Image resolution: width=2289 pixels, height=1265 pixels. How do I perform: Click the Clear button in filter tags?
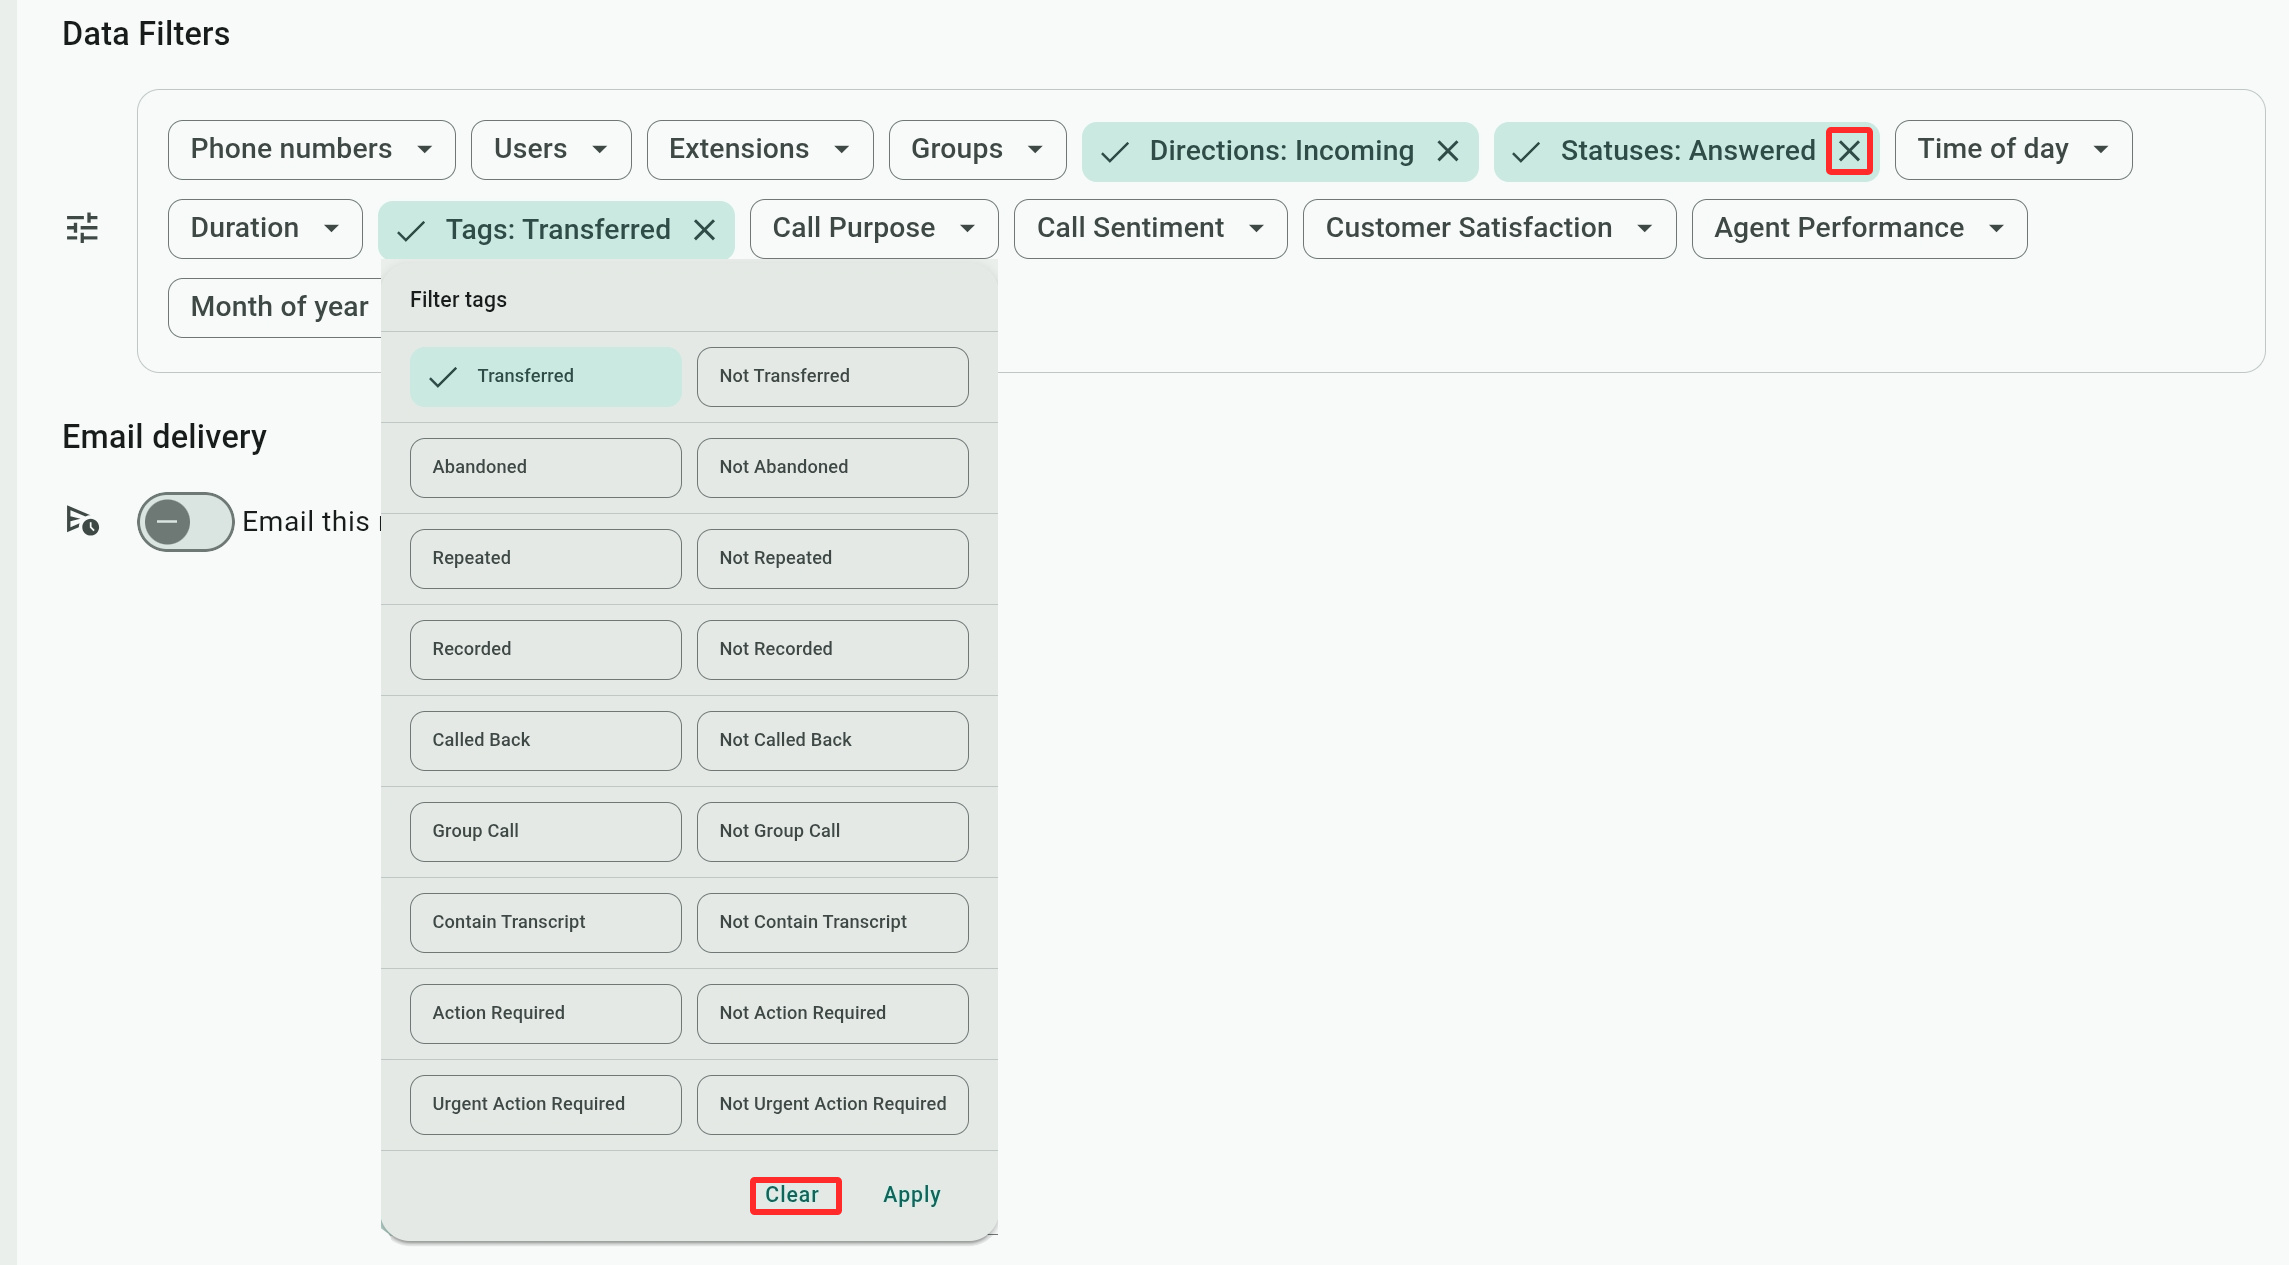[792, 1195]
